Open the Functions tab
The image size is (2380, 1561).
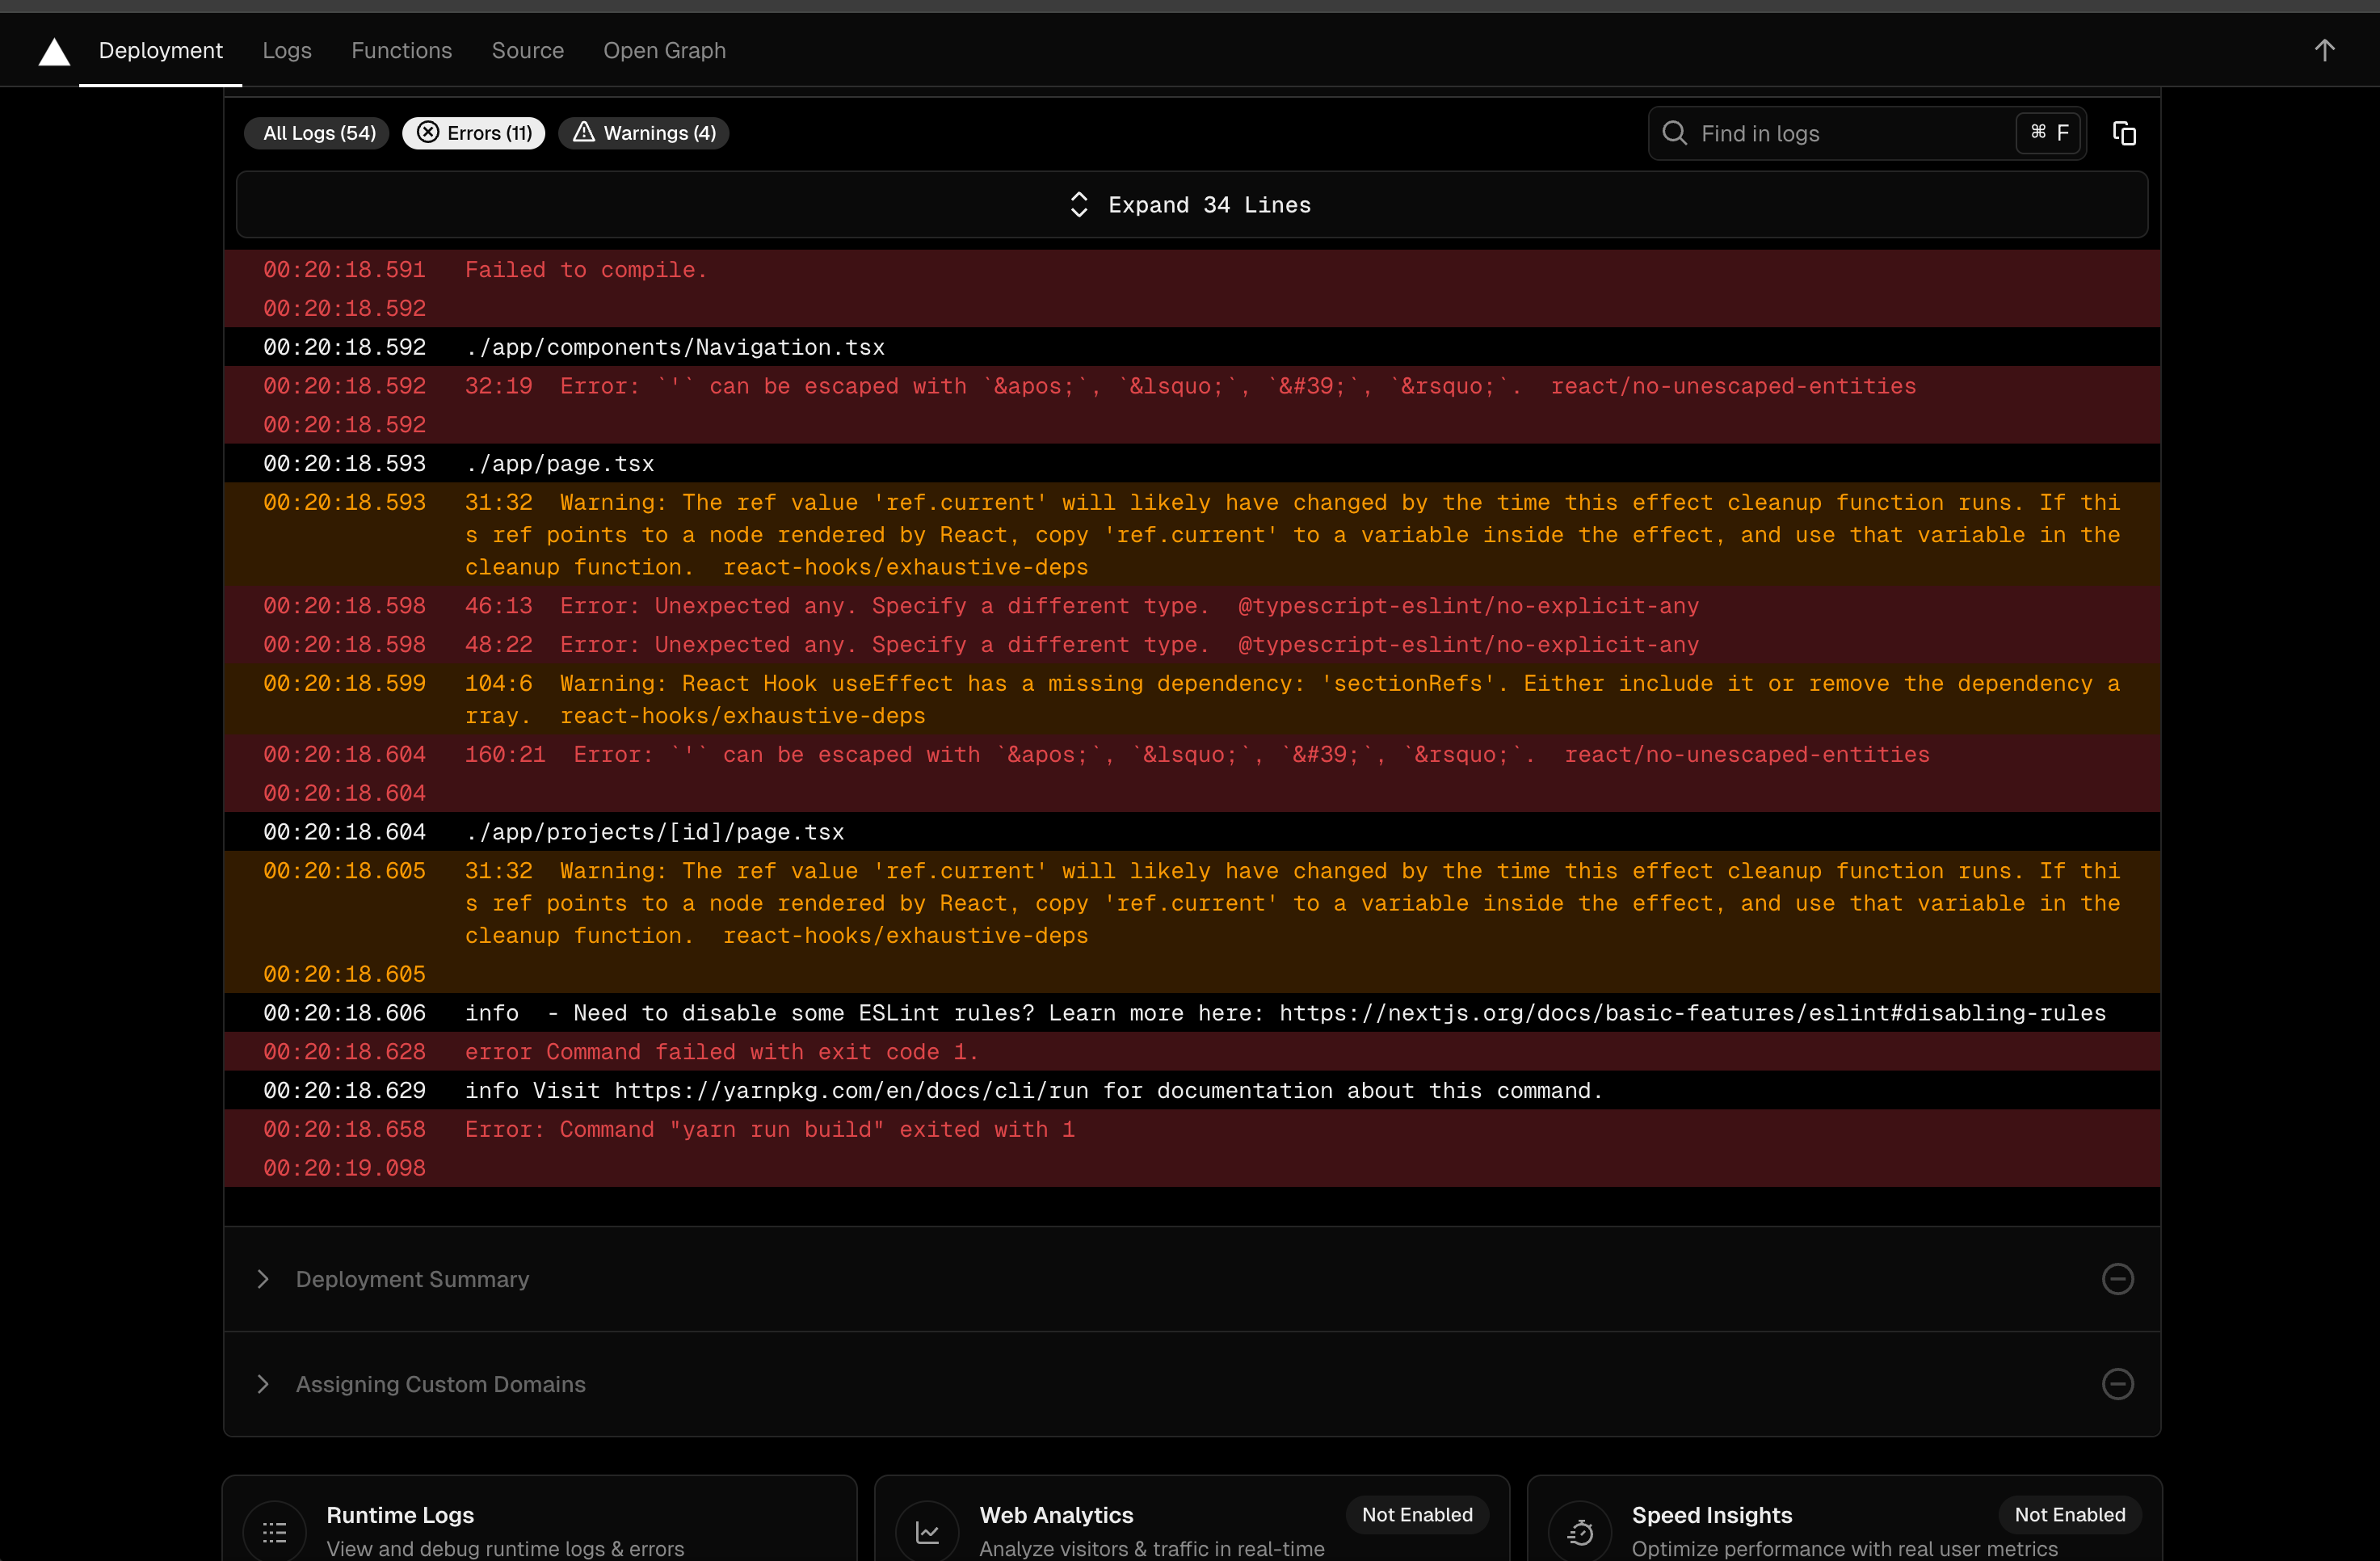(x=401, y=50)
